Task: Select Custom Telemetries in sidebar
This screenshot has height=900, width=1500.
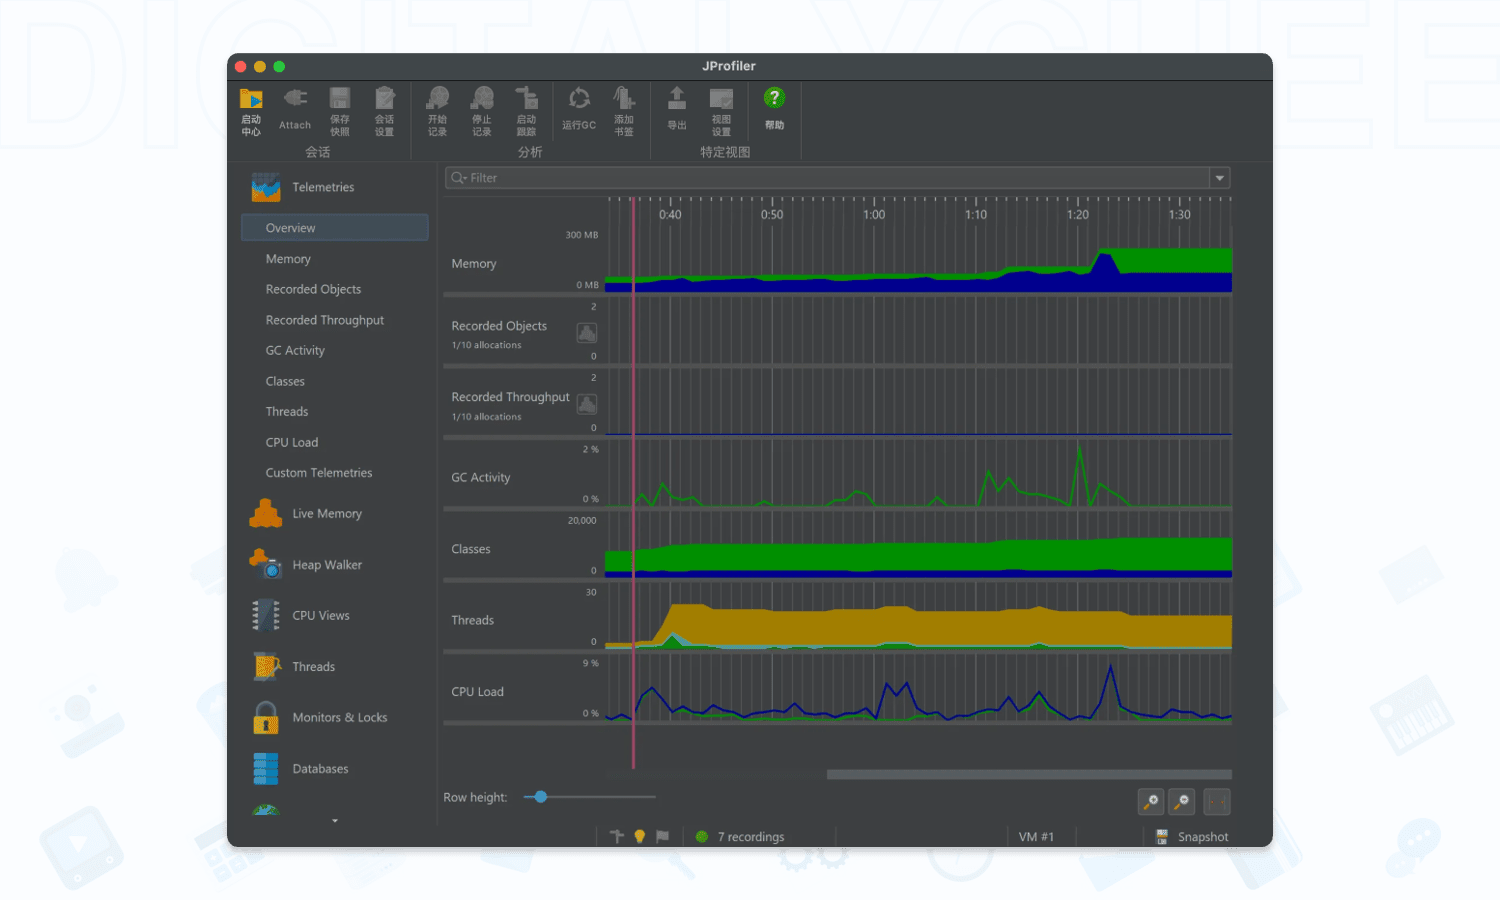Action: (x=319, y=473)
